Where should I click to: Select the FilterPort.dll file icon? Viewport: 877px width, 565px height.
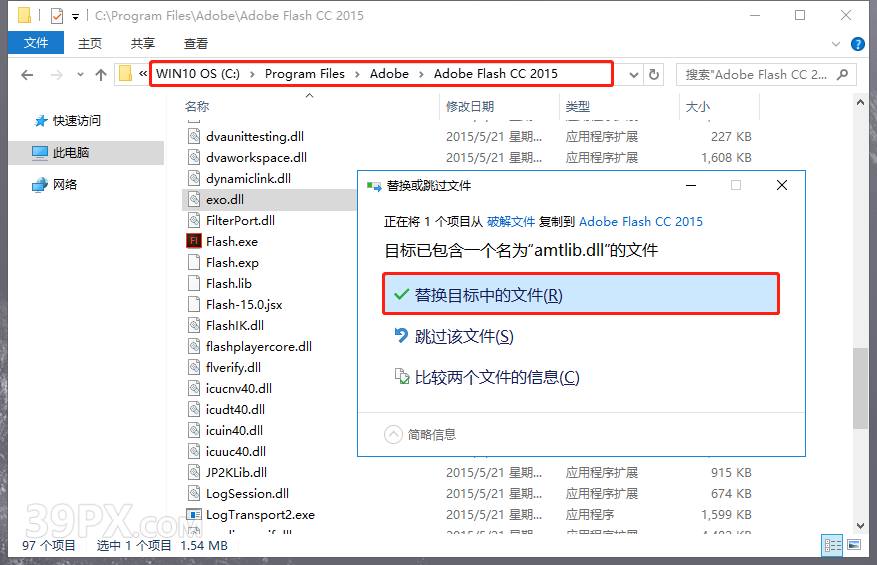coord(194,220)
